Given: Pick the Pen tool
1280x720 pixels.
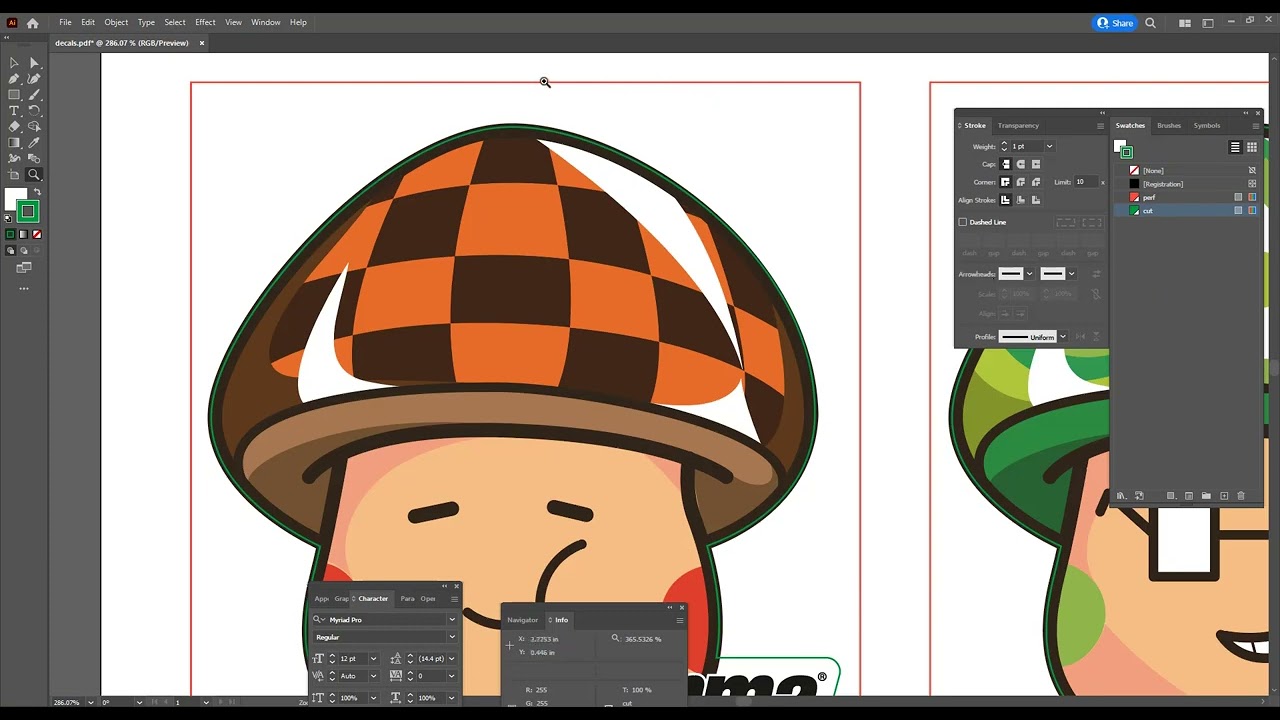Looking at the screenshot, I should [14, 79].
